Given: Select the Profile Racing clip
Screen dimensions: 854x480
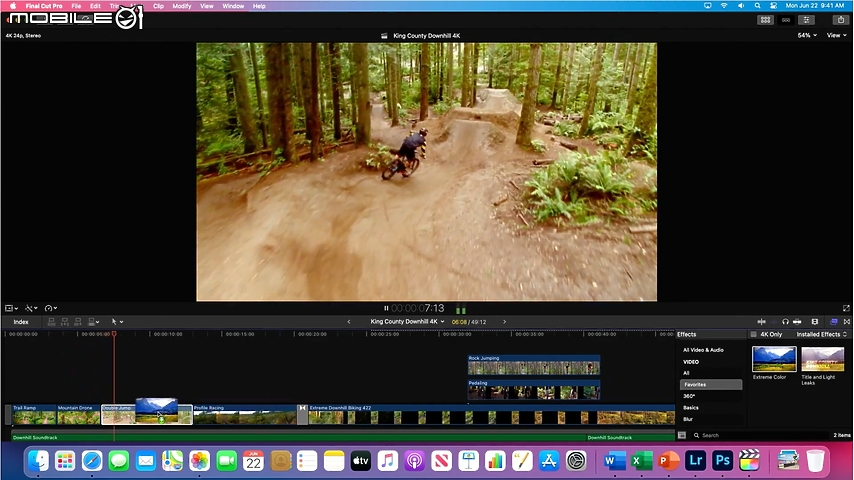Looking at the screenshot, I should [245, 415].
